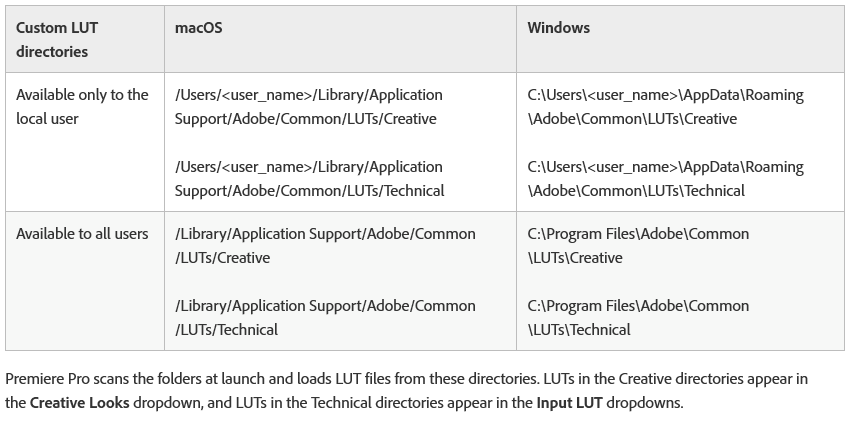This screenshot has width=866, height=426.
Task: Click "<user_name>" in the Windows local Technical path
Action: (x=630, y=167)
